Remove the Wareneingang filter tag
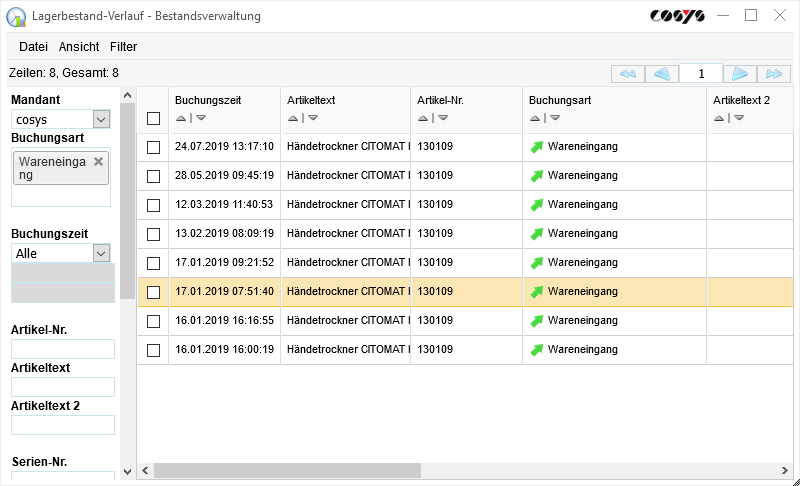800x486 pixels. pos(98,161)
